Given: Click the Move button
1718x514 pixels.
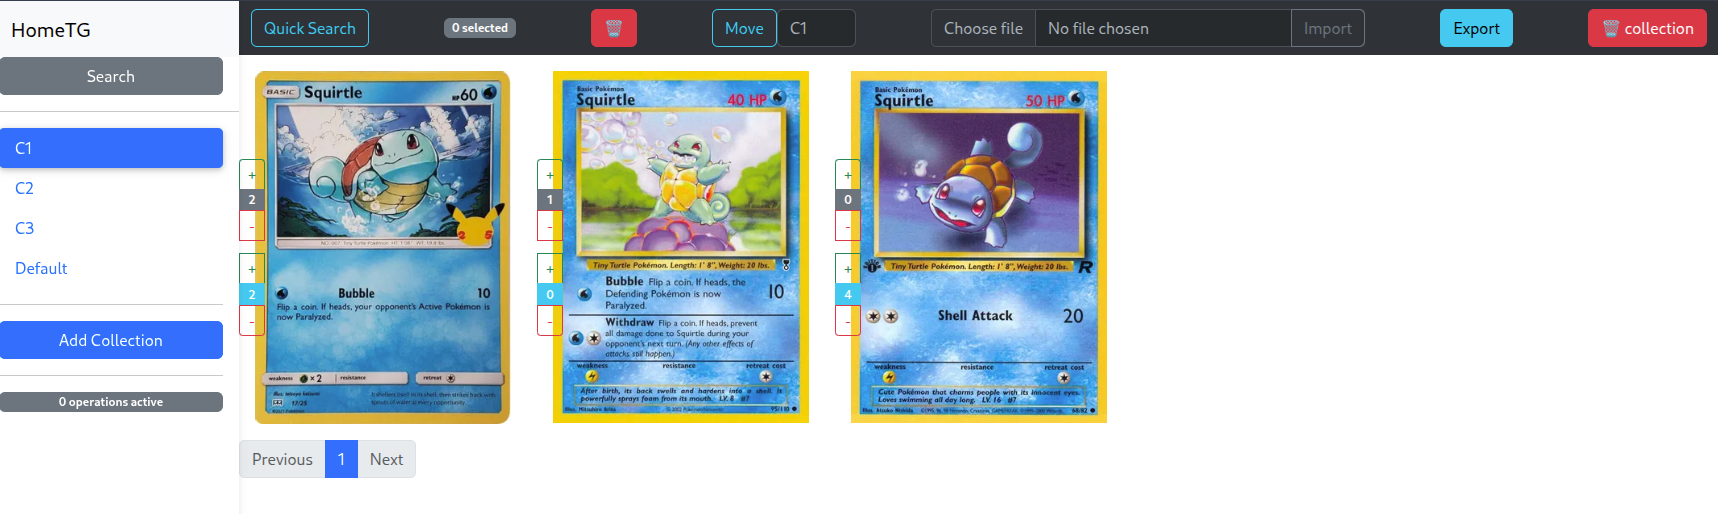Looking at the screenshot, I should [744, 28].
